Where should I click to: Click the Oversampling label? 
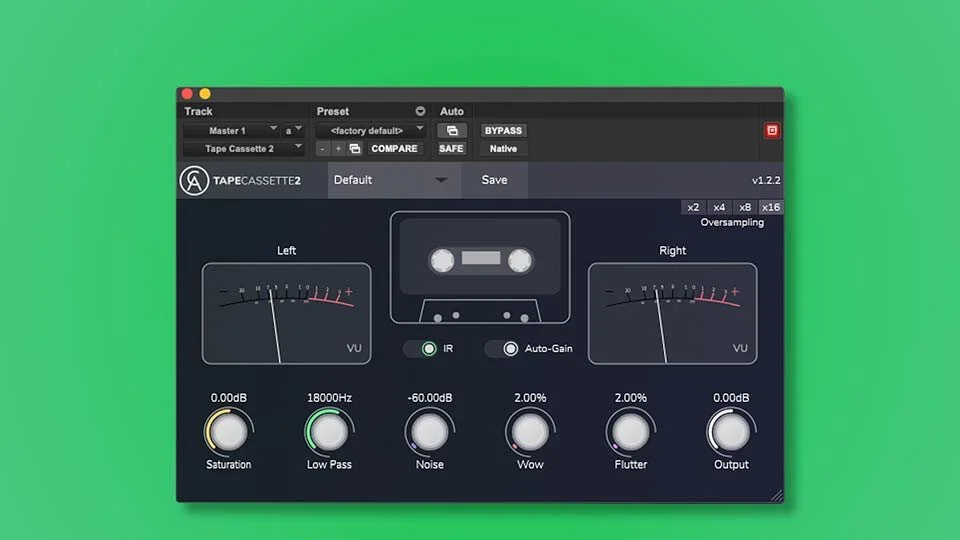point(732,222)
